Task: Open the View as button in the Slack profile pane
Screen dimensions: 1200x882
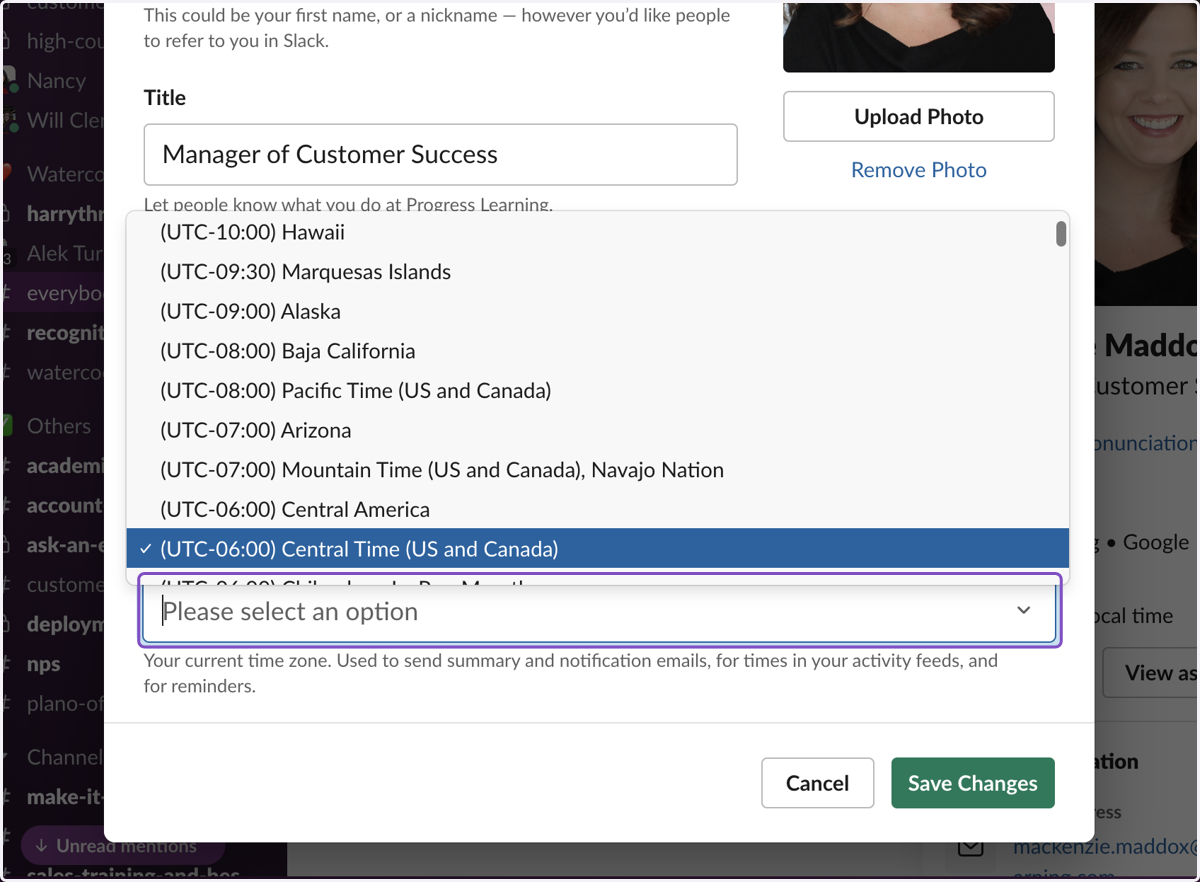Action: point(1152,673)
